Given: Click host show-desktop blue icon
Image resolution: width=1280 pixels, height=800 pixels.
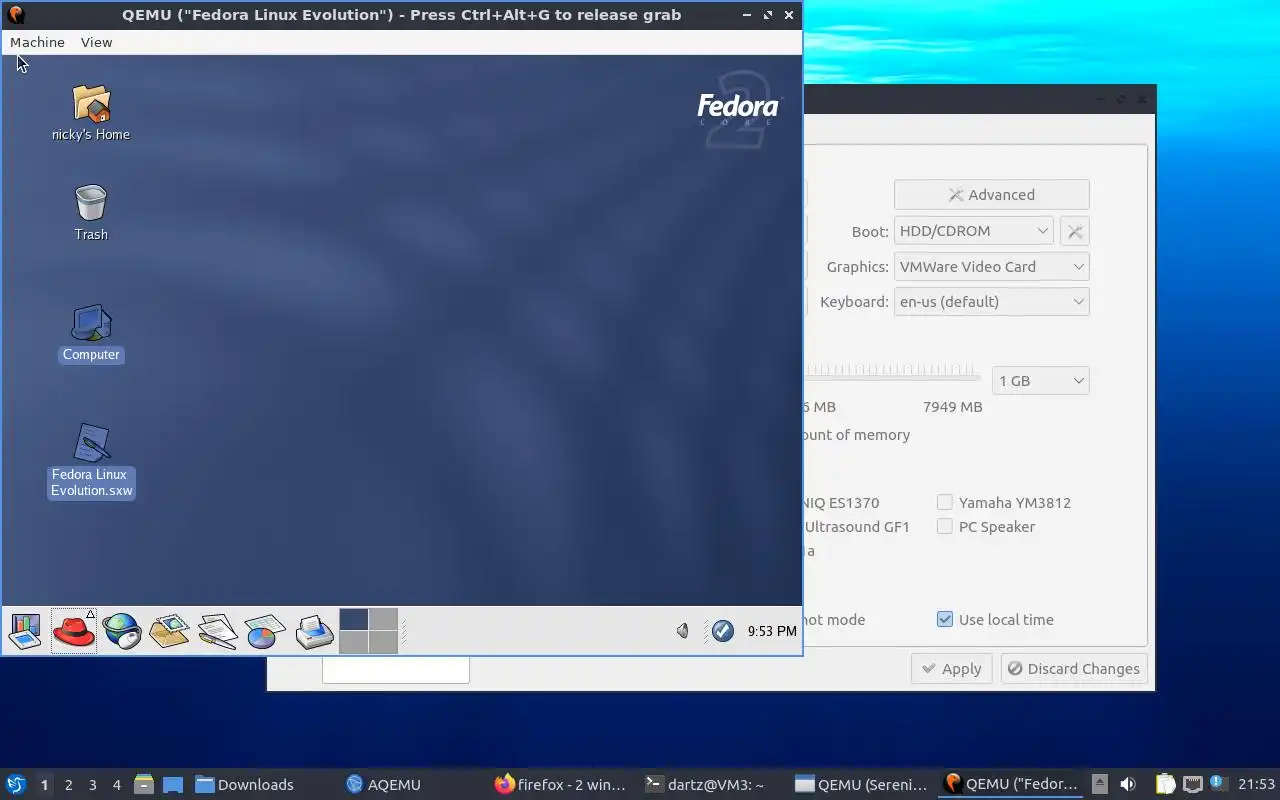Looking at the screenshot, I should pyautogui.click(x=172, y=785).
